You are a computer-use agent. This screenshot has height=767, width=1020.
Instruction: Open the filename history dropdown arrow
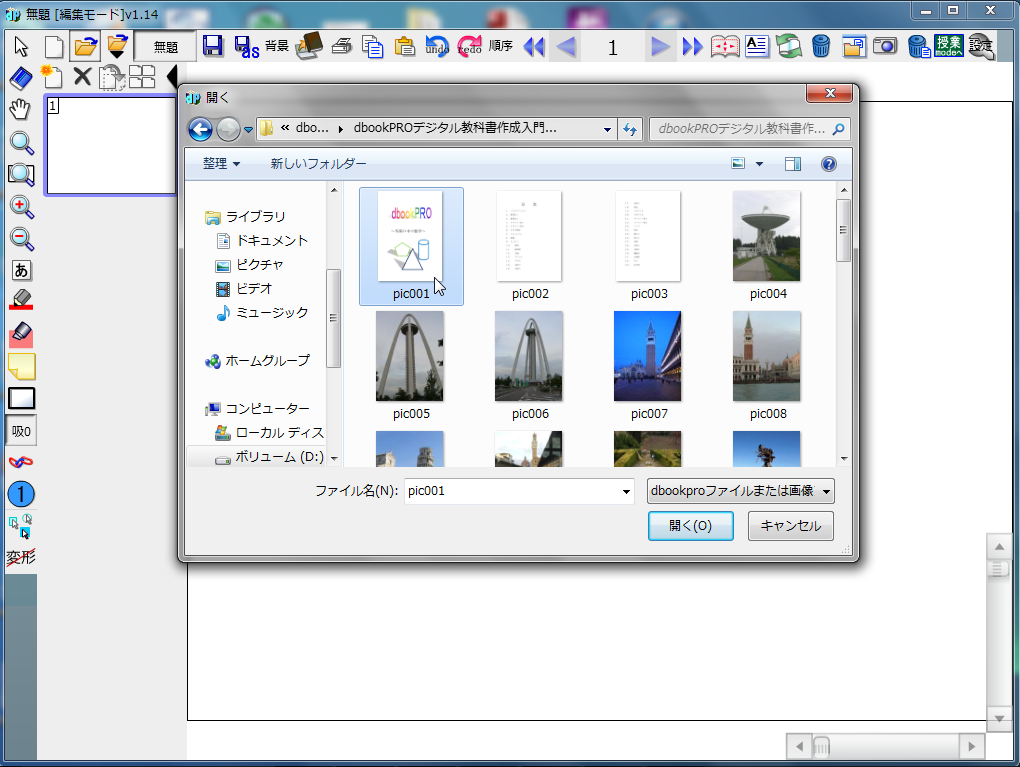tap(626, 491)
